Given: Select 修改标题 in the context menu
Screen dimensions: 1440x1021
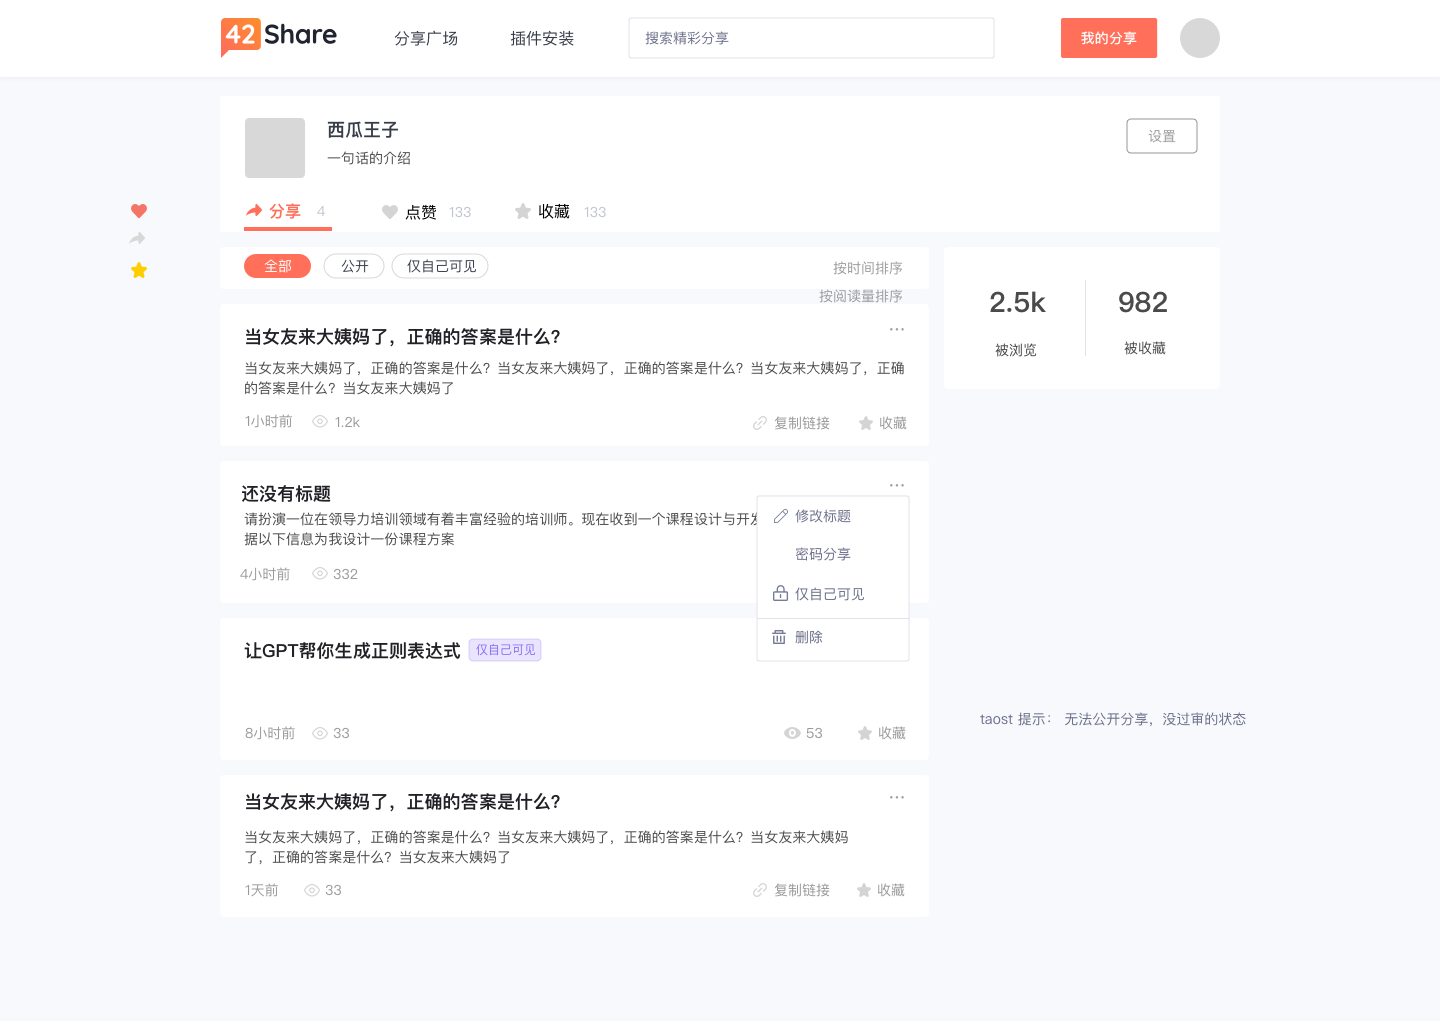Looking at the screenshot, I should [833, 516].
